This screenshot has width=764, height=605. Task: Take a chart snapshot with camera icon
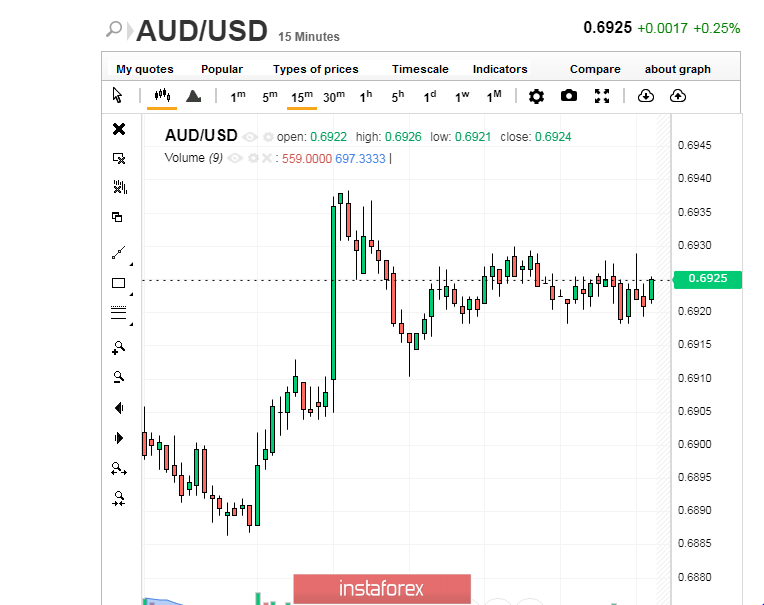tap(569, 95)
